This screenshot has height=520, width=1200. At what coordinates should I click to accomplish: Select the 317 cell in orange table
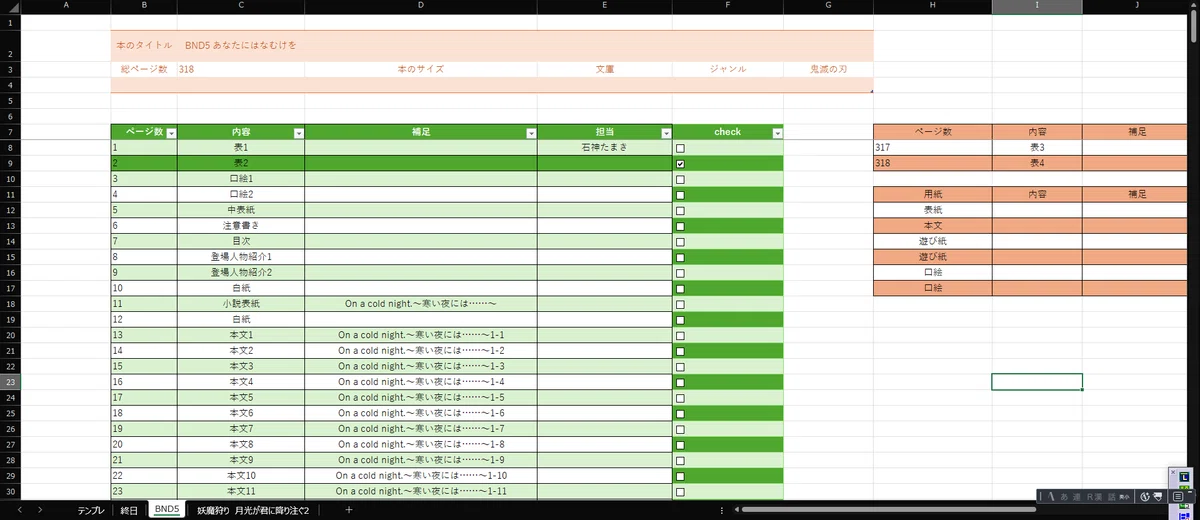pos(933,148)
